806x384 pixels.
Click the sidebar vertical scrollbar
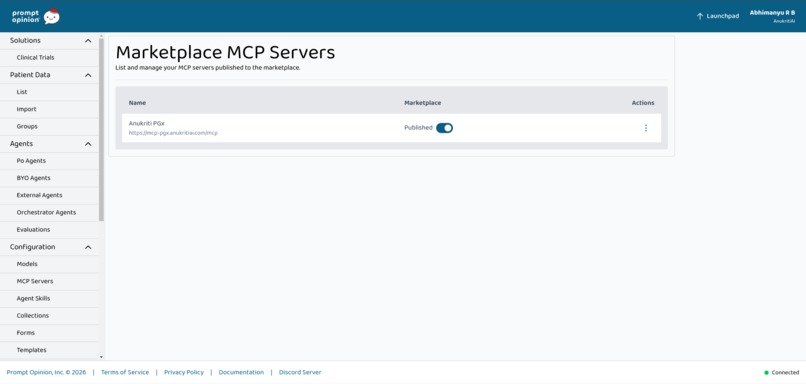click(101, 129)
